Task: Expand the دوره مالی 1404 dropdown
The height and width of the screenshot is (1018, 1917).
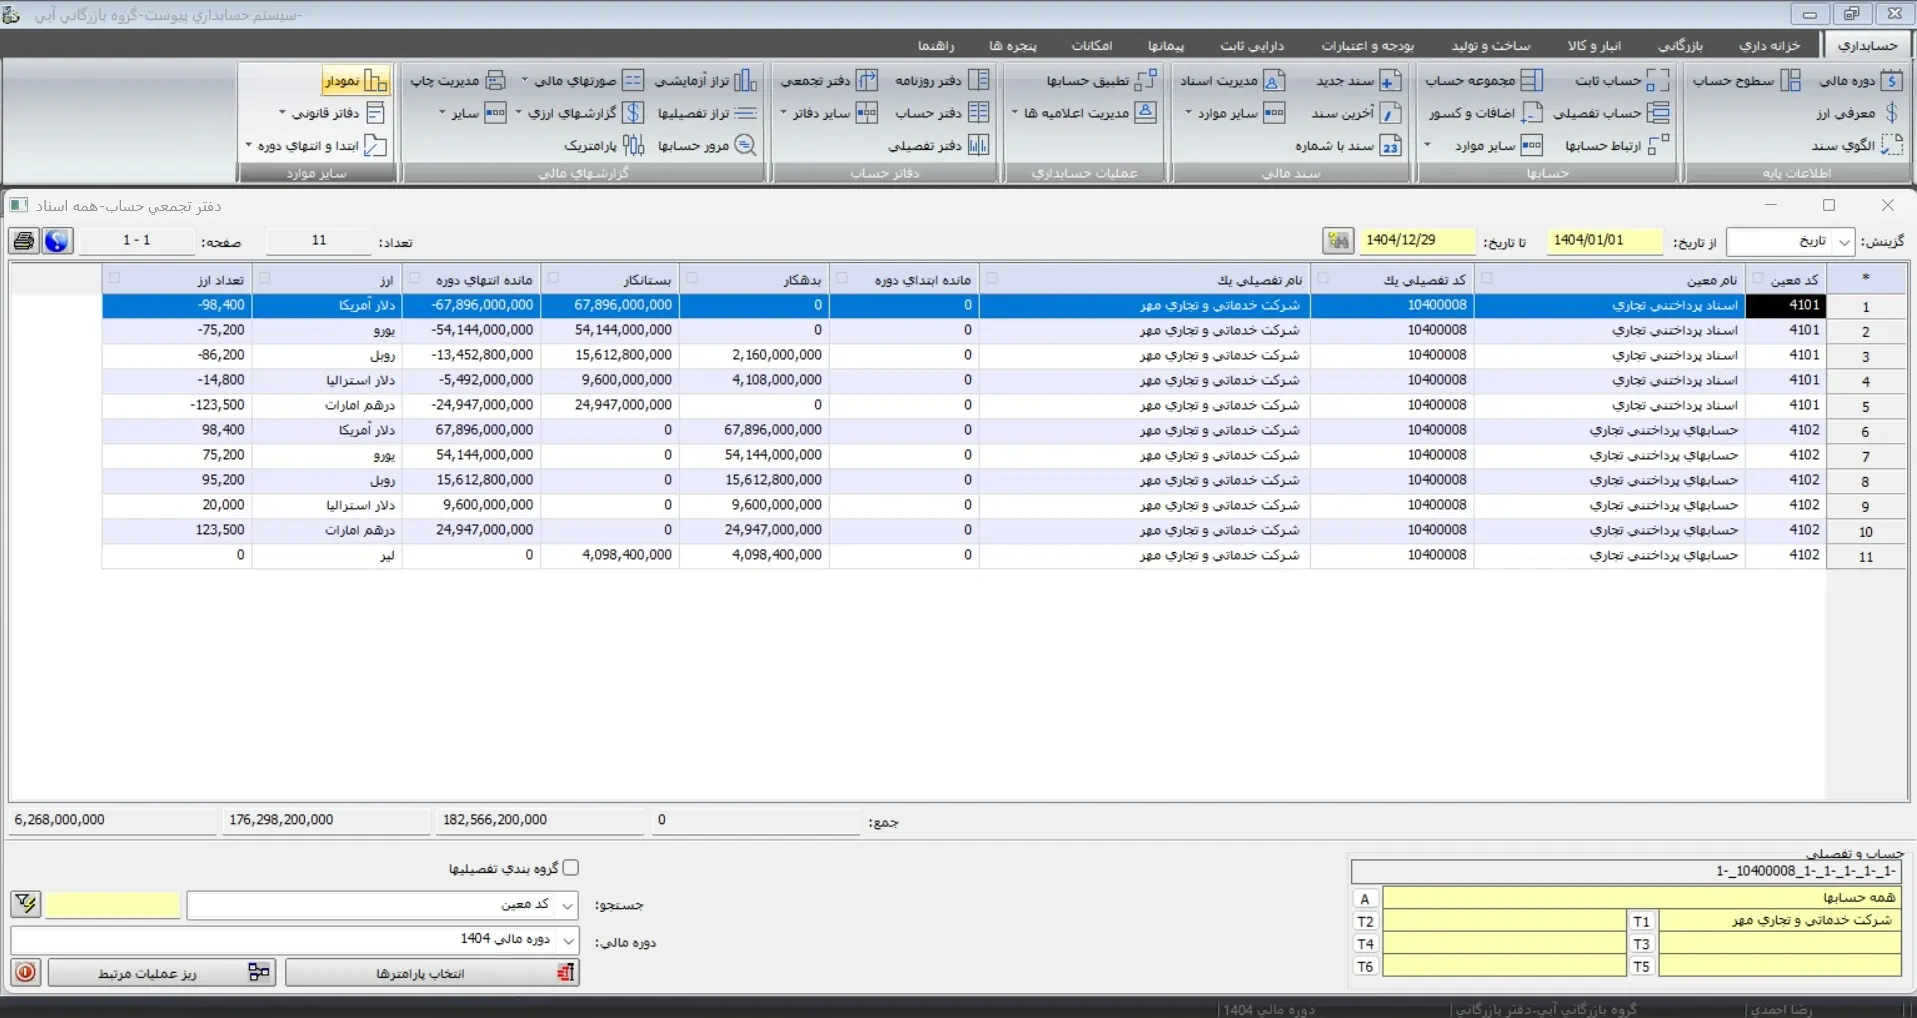Action: pos(567,941)
